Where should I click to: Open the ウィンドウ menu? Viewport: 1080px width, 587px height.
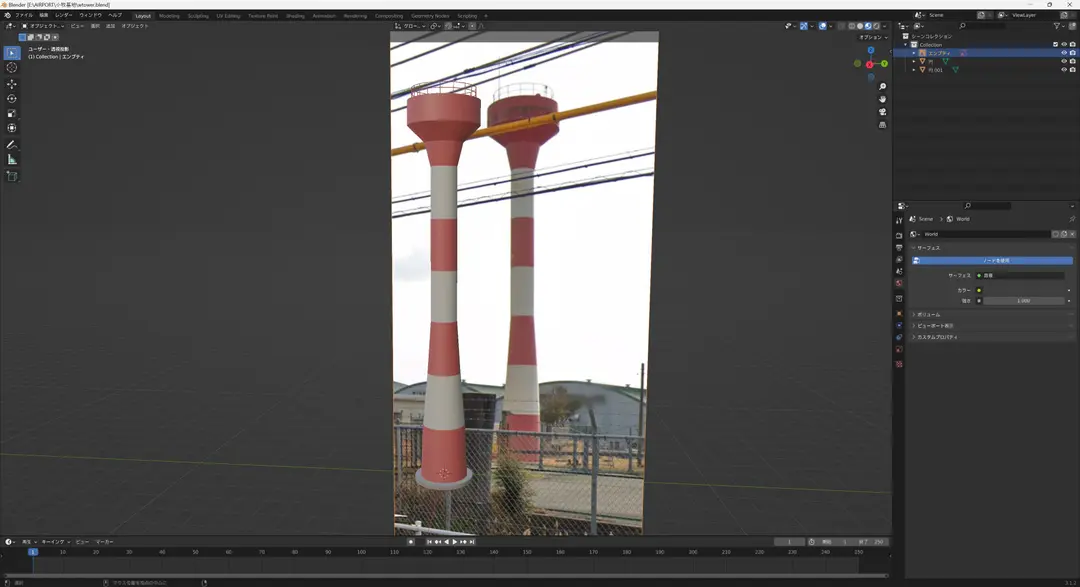[x=90, y=15]
